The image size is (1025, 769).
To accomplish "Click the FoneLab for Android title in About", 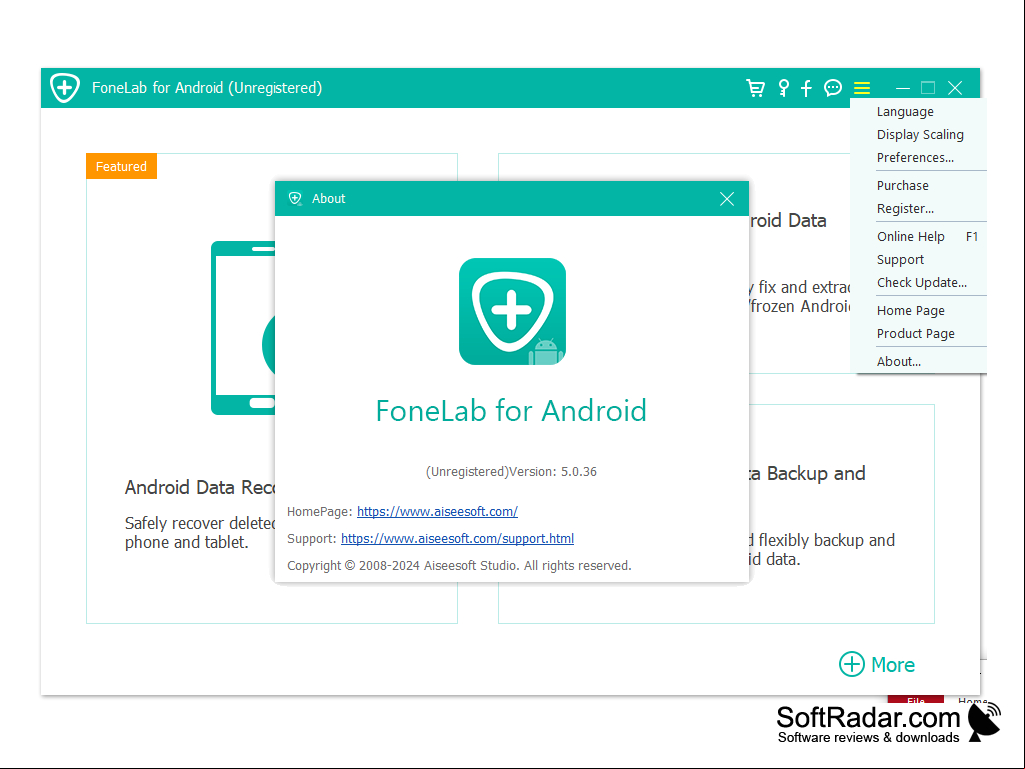I will (x=511, y=411).
